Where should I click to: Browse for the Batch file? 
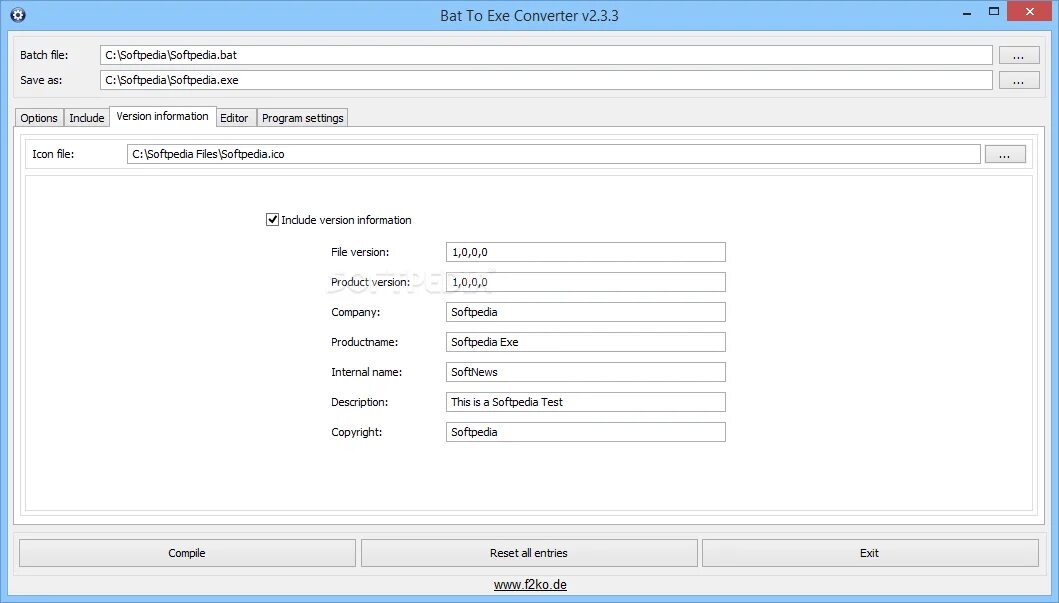[1018, 55]
